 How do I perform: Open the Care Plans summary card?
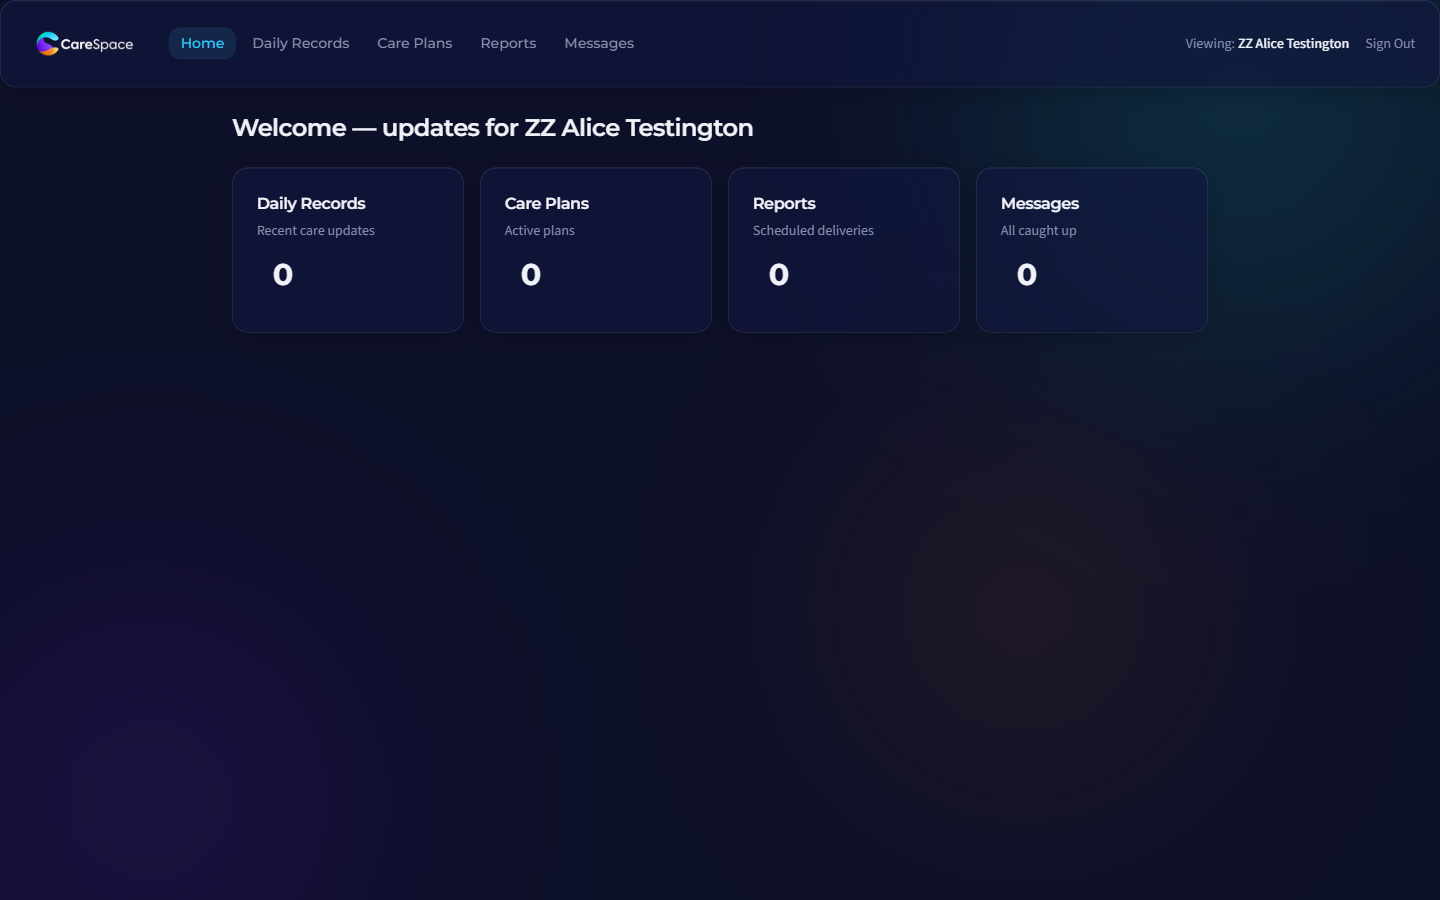(x=596, y=250)
